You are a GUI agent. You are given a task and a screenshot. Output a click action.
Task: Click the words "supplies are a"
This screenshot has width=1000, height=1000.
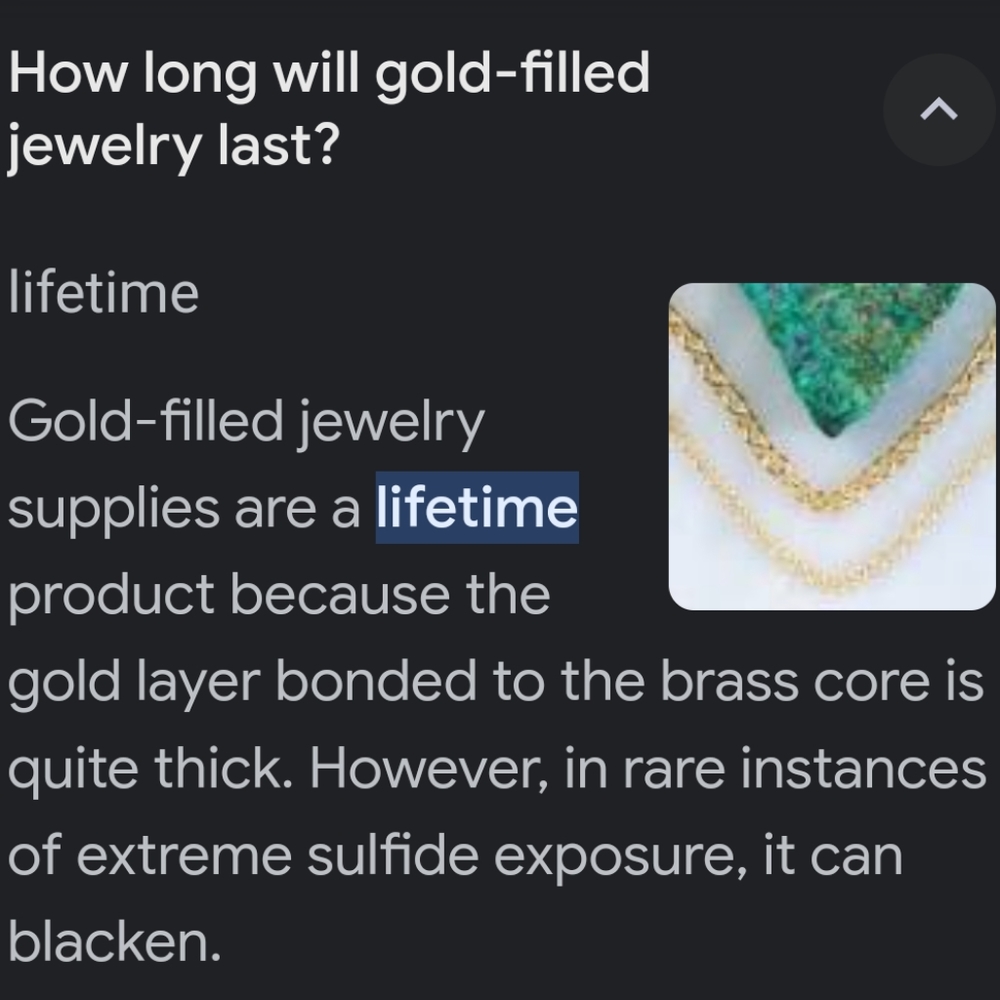(183, 508)
